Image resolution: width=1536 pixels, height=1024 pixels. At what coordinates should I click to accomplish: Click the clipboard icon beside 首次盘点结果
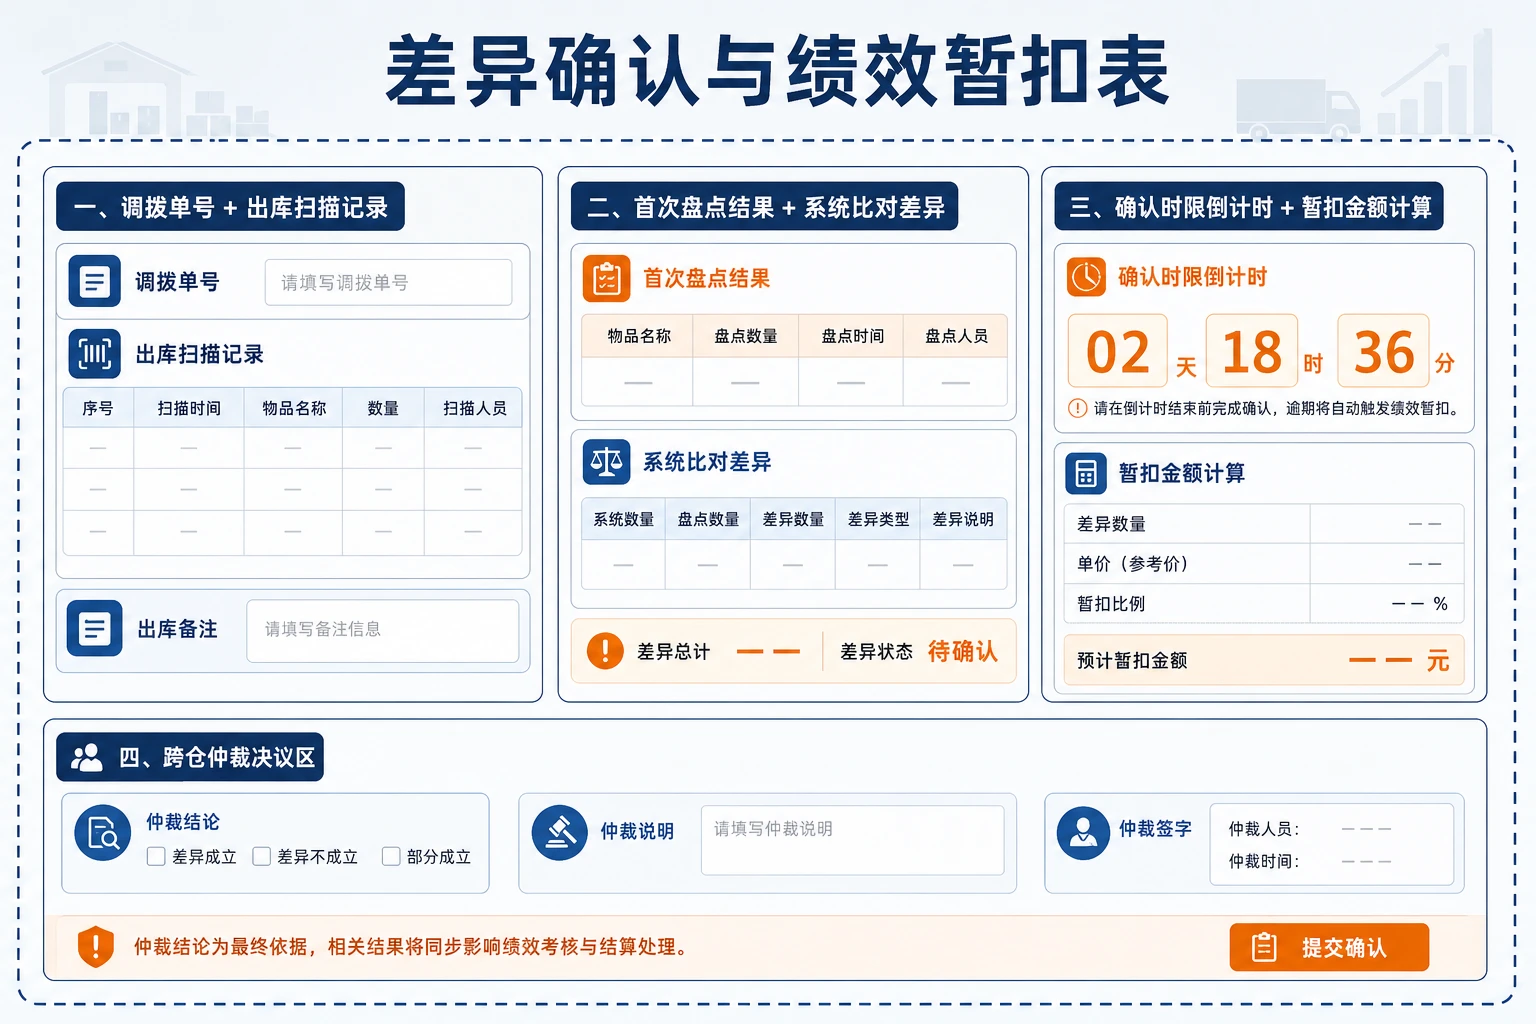[607, 278]
